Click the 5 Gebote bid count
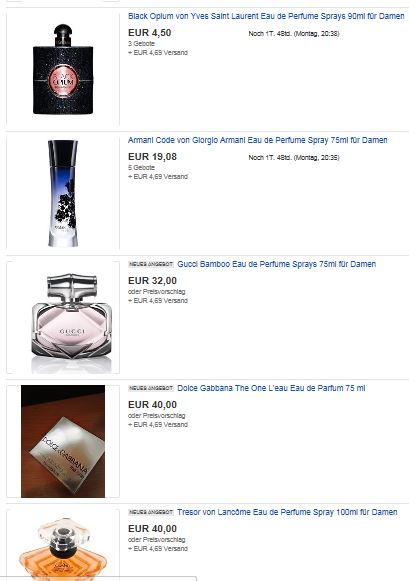Viewport: 409px width, 581px height. pos(142,168)
